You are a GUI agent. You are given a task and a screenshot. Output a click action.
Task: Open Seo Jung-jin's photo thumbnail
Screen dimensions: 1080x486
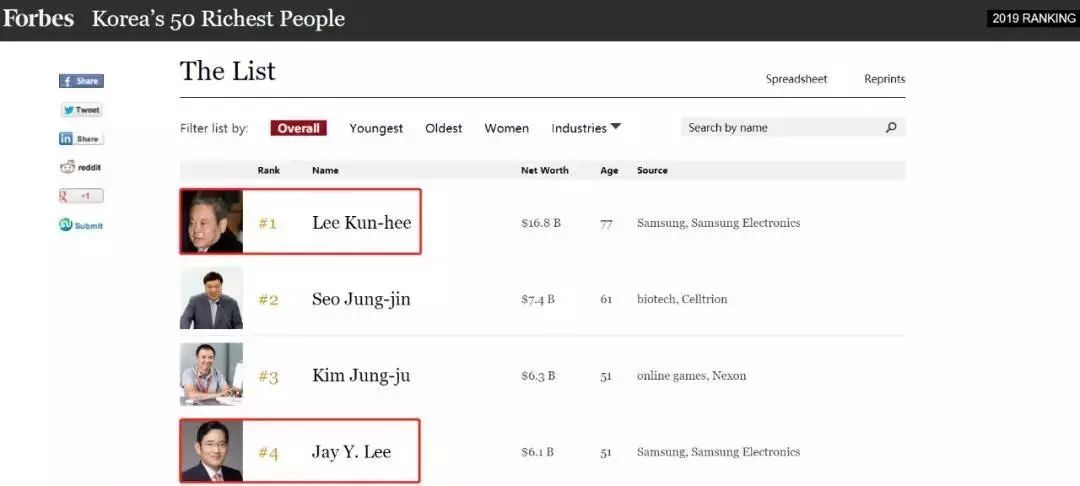click(211, 298)
